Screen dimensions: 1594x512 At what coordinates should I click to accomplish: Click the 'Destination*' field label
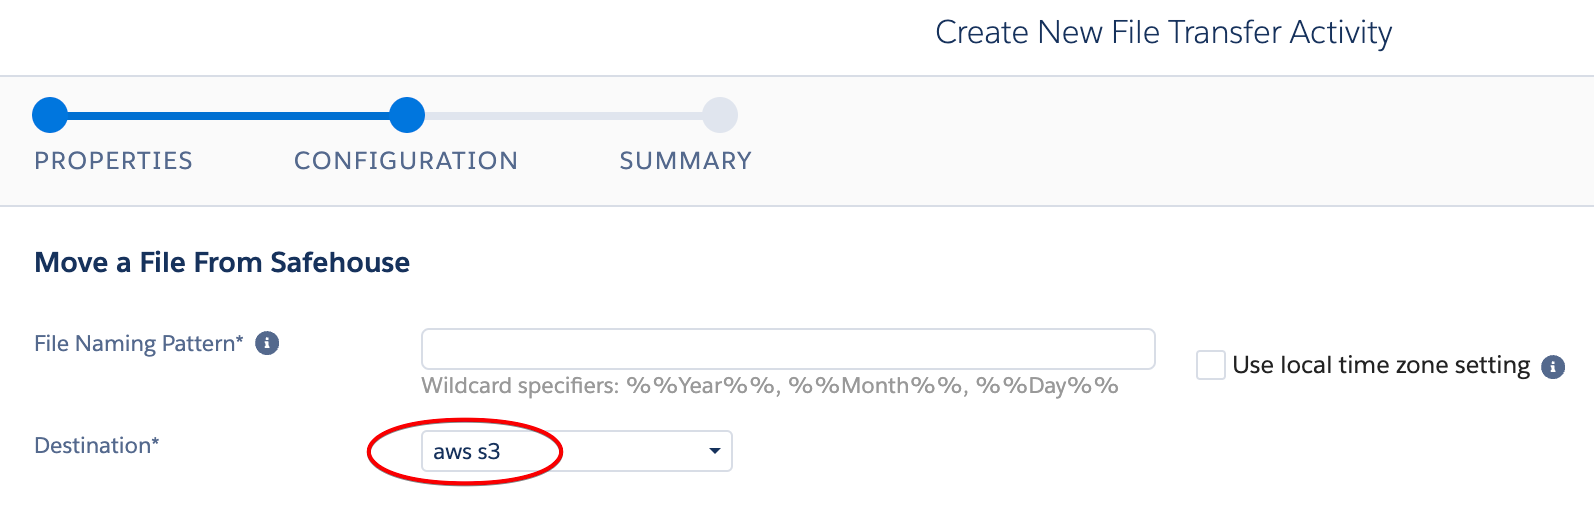pos(97,446)
